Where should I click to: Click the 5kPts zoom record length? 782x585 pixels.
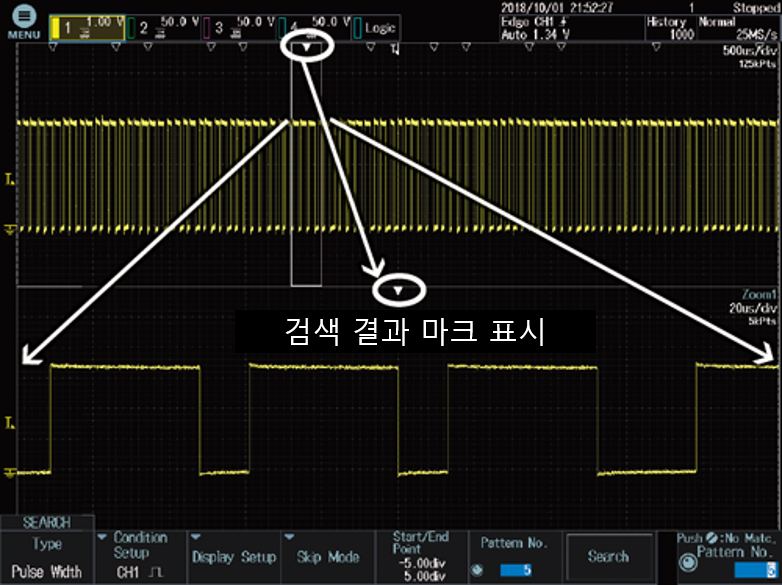(x=762, y=321)
